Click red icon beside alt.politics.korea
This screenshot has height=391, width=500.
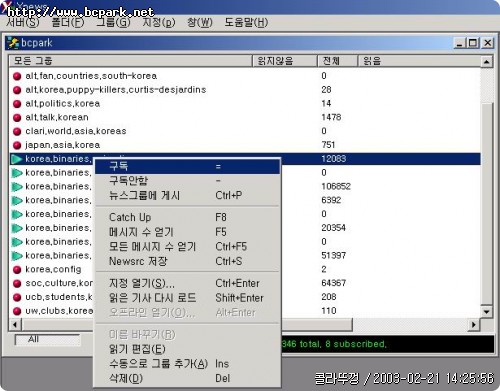[17, 104]
